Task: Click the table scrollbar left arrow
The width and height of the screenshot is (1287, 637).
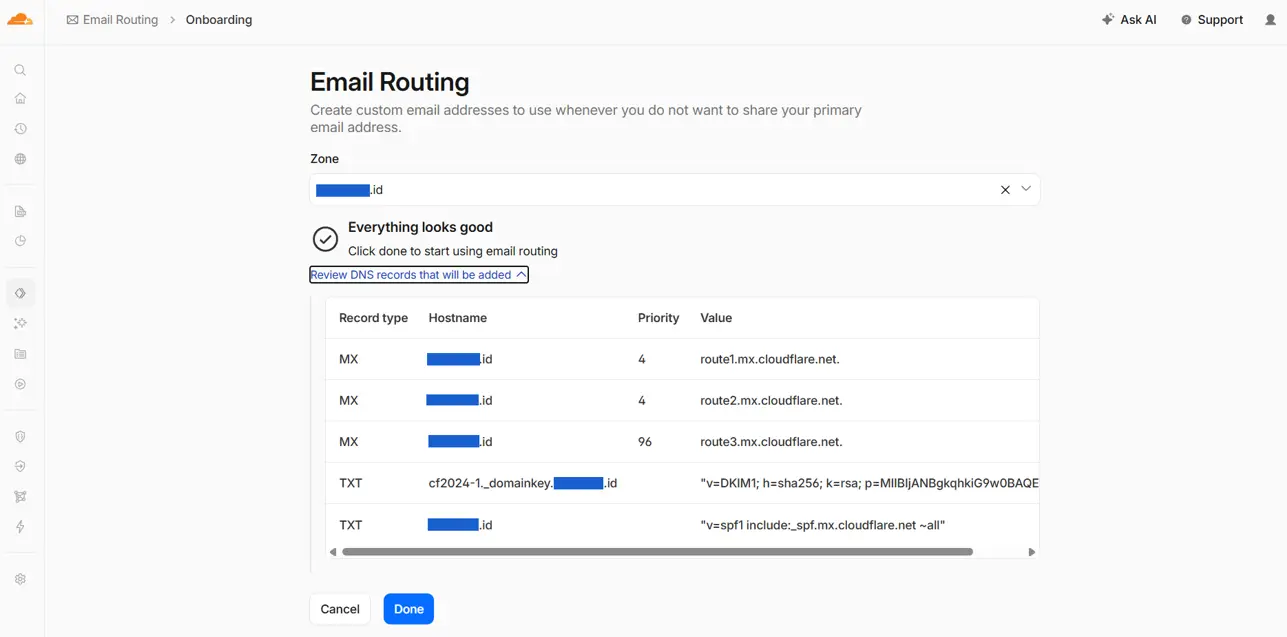Action: coord(333,552)
